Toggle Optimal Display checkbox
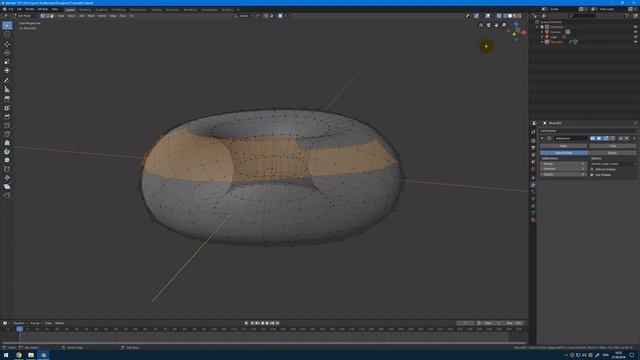Viewport: 640px width, 360px height. coord(592,169)
